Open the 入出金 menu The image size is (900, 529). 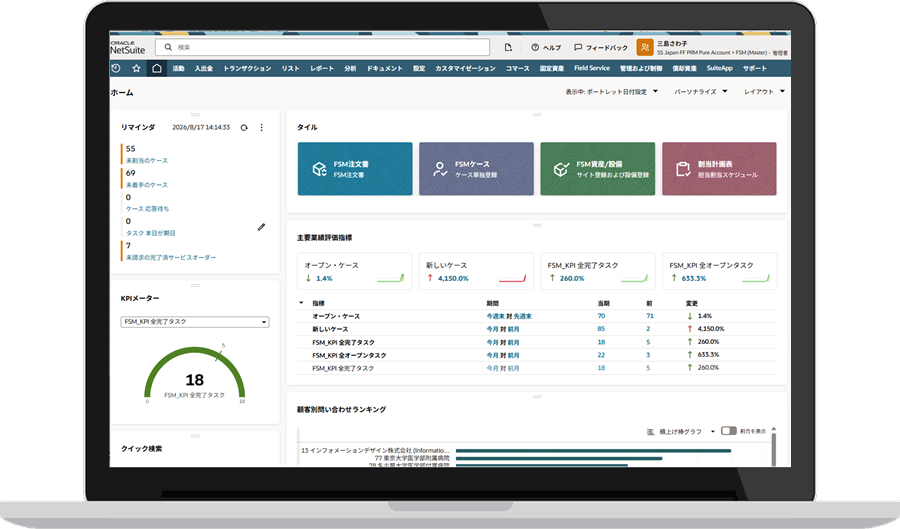(x=204, y=68)
